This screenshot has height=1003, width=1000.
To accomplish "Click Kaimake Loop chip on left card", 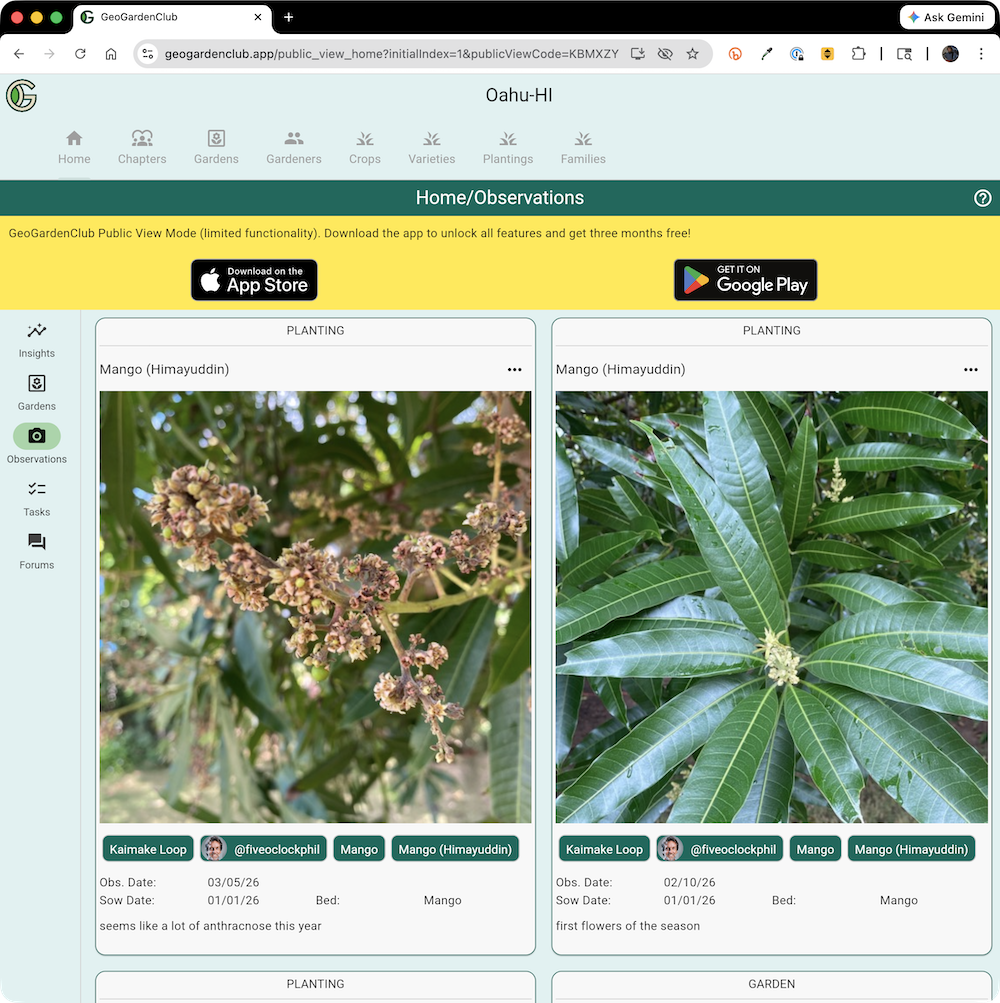I will (148, 849).
